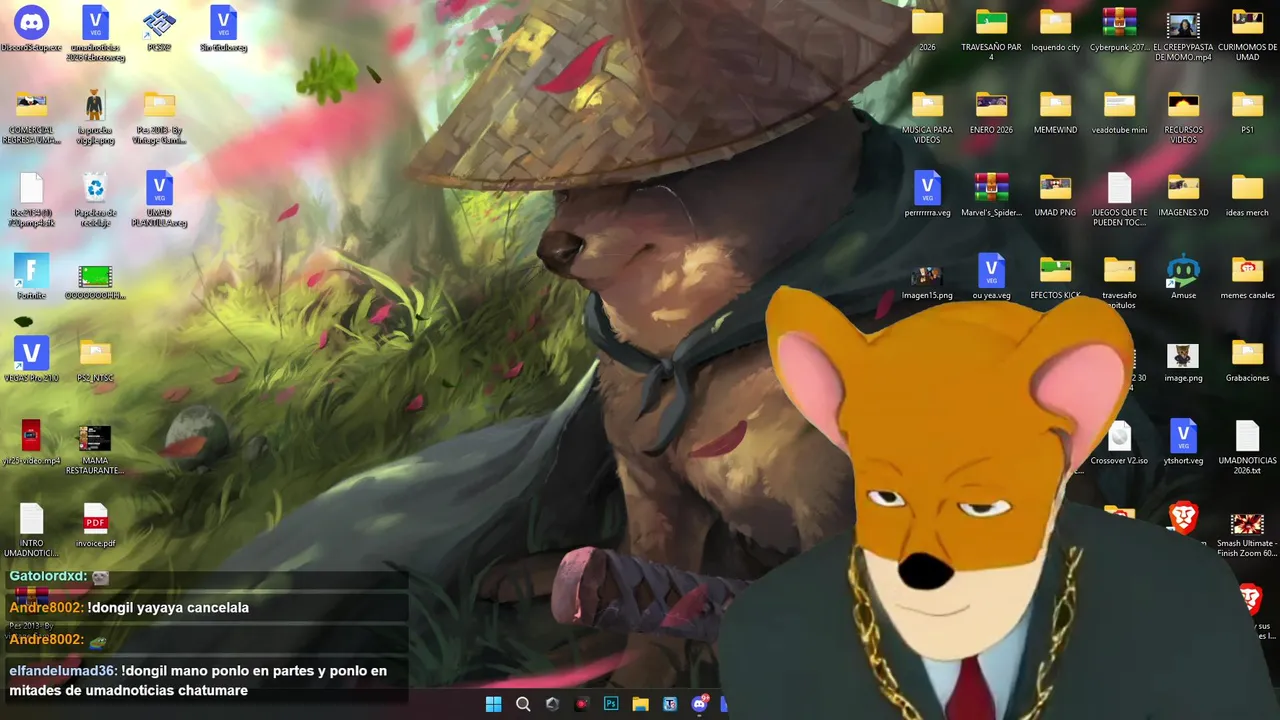This screenshot has width=1280, height=720.
Task: Open EL CREEPYPASTA DE MOMO.mp4 video
Action: point(1183,24)
